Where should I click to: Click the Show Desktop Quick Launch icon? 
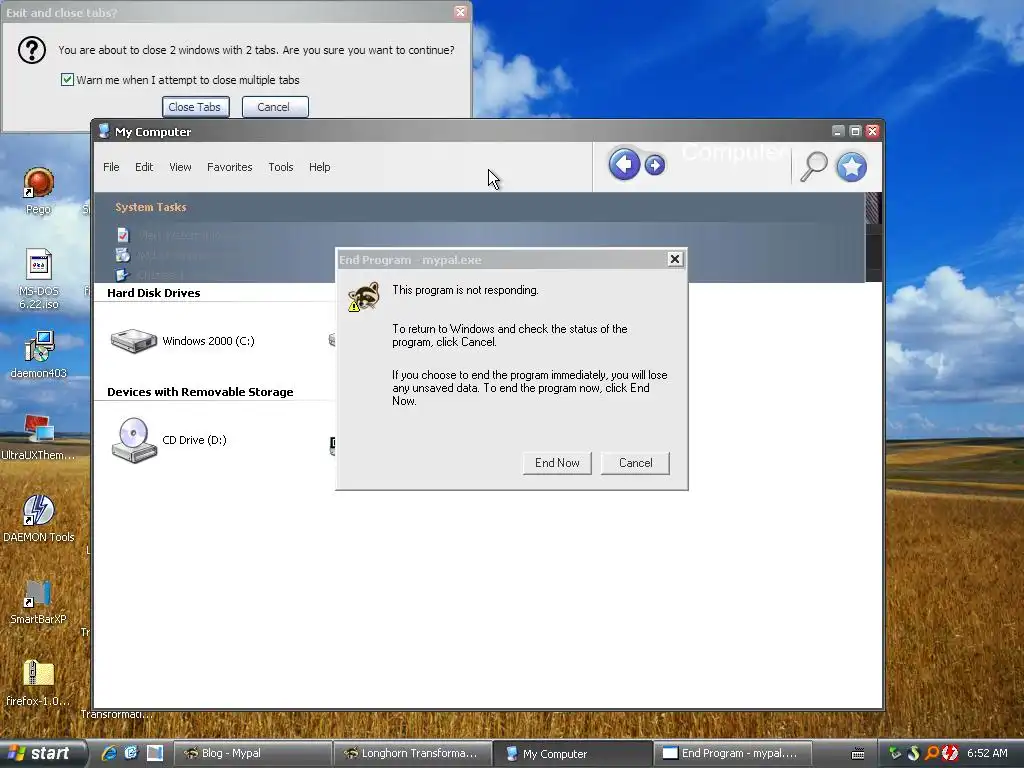(x=155, y=753)
